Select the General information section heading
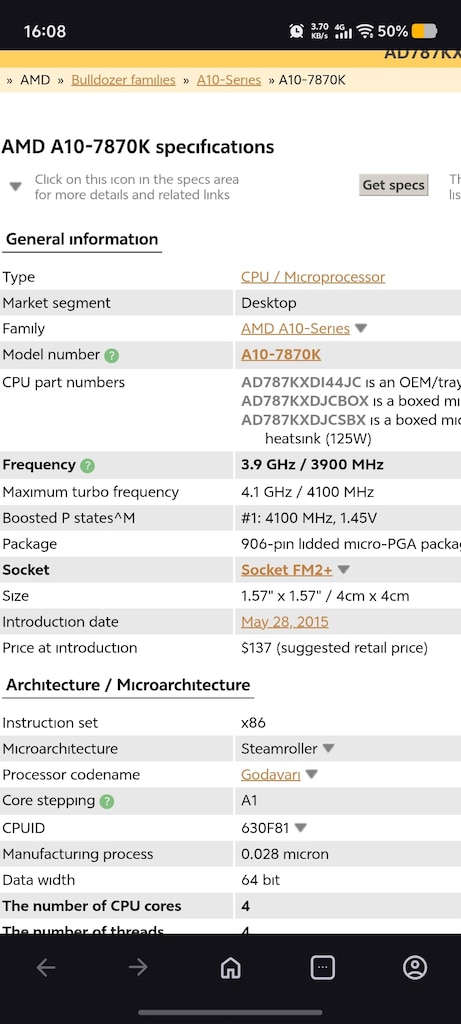 tap(82, 239)
